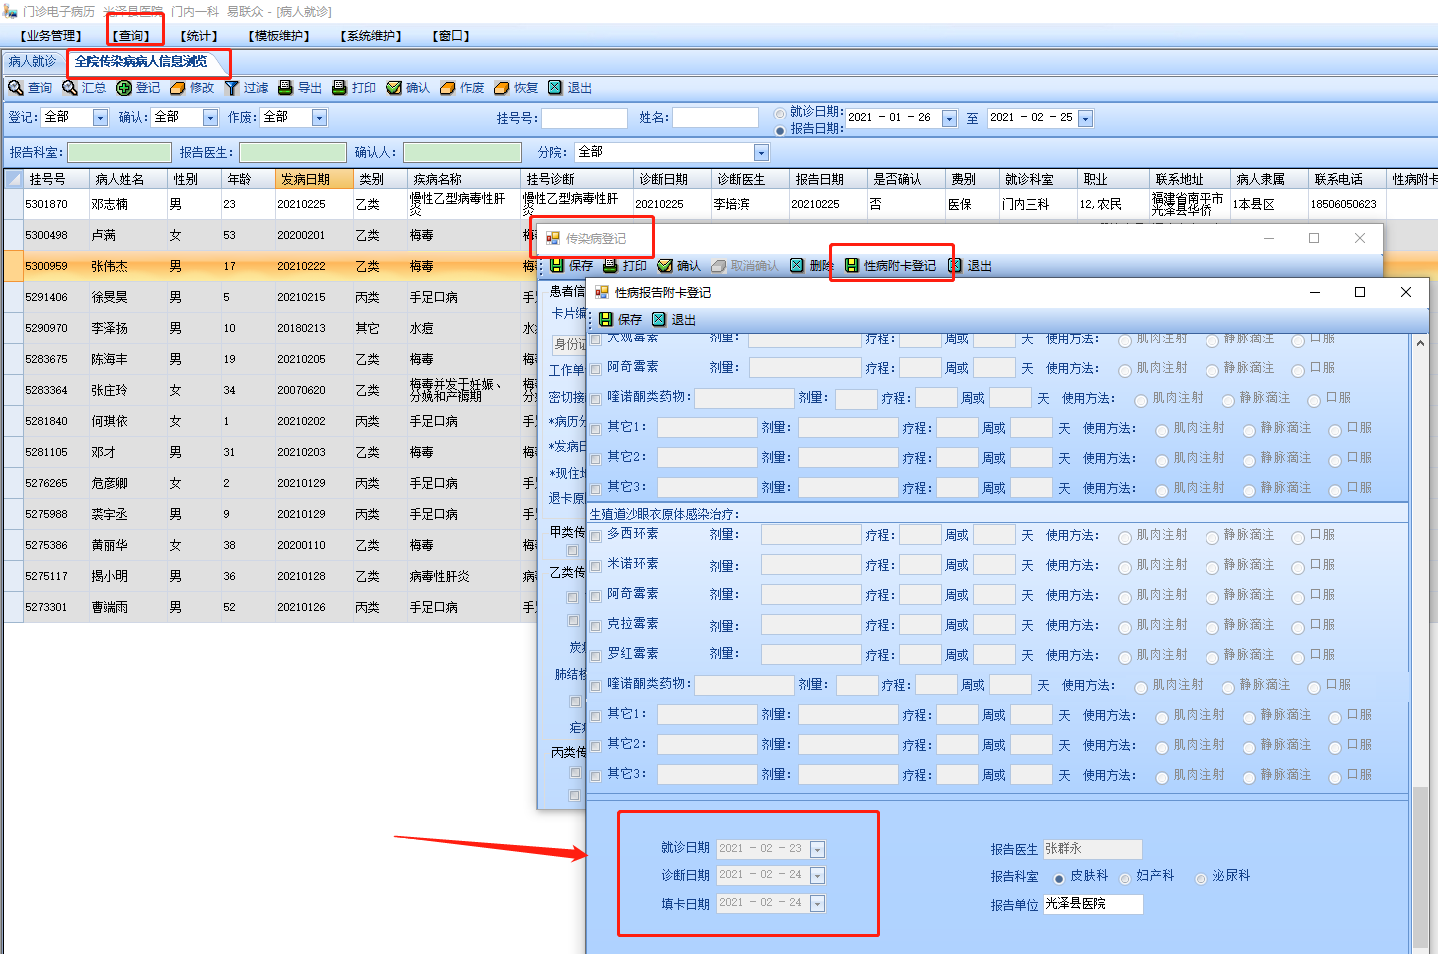Click the 导出 export toolbar icon

point(286,88)
